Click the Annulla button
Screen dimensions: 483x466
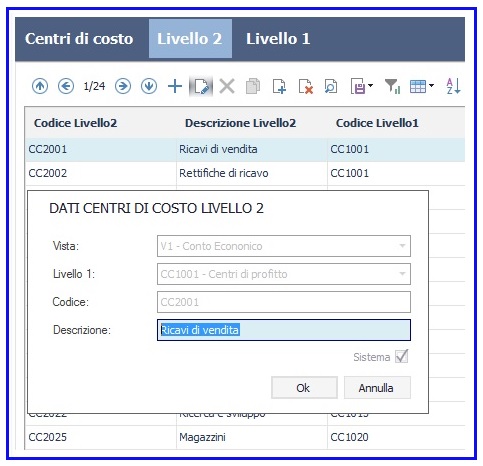click(x=377, y=388)
